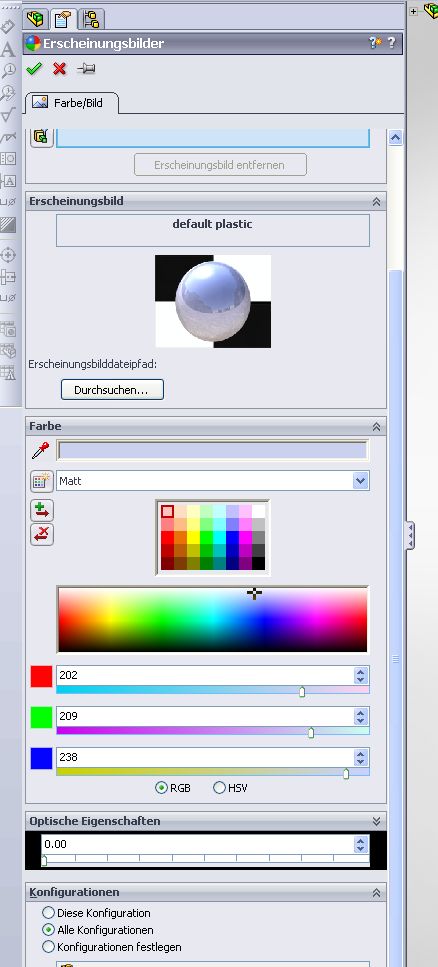The height and width of the screenshot is (967, 438).
Task: Switch to the Farbe/Bild tab
Action: 72,103
